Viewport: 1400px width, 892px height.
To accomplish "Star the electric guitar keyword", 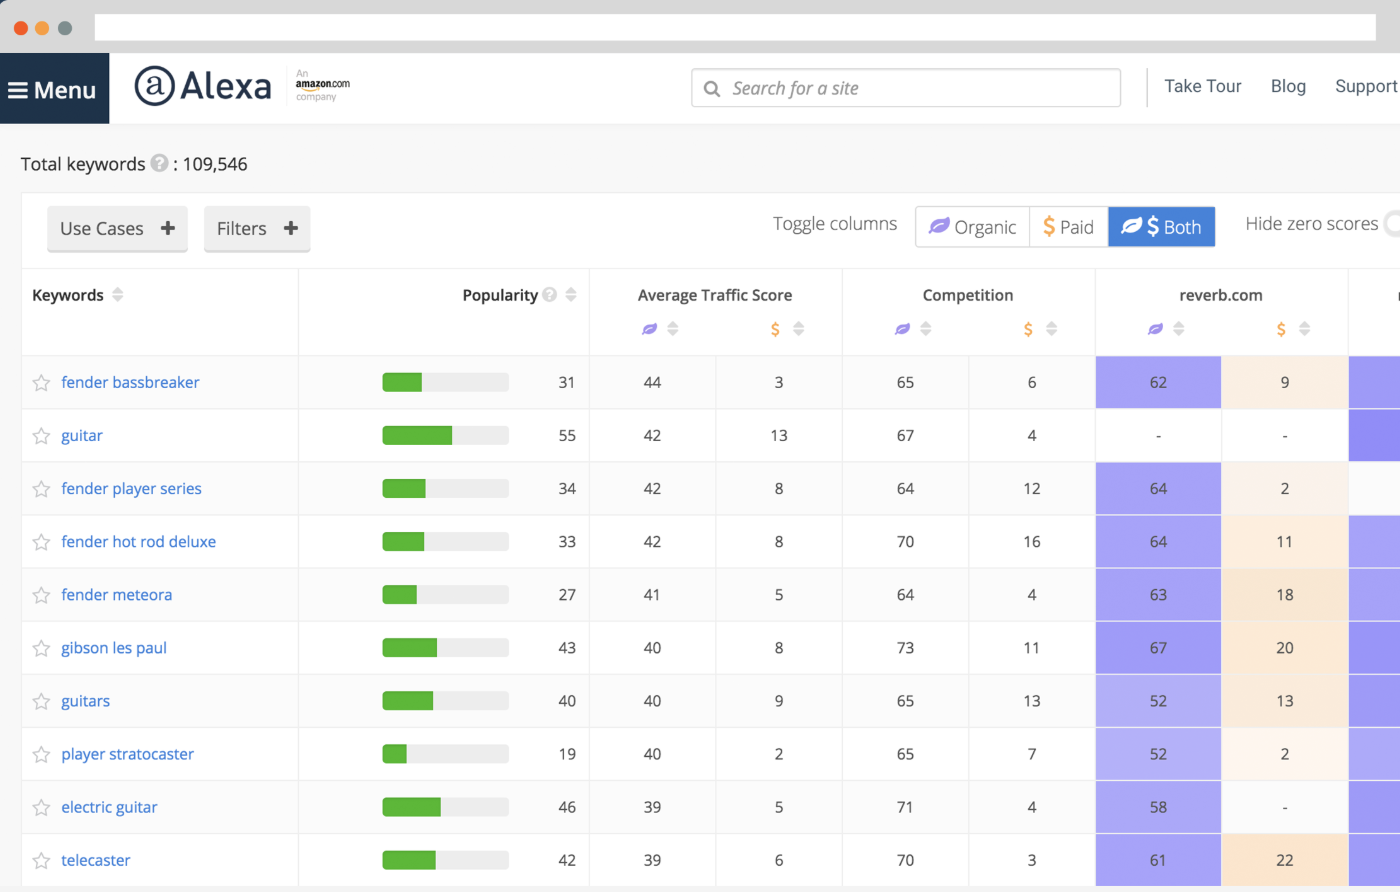I will tap(41, 807).
